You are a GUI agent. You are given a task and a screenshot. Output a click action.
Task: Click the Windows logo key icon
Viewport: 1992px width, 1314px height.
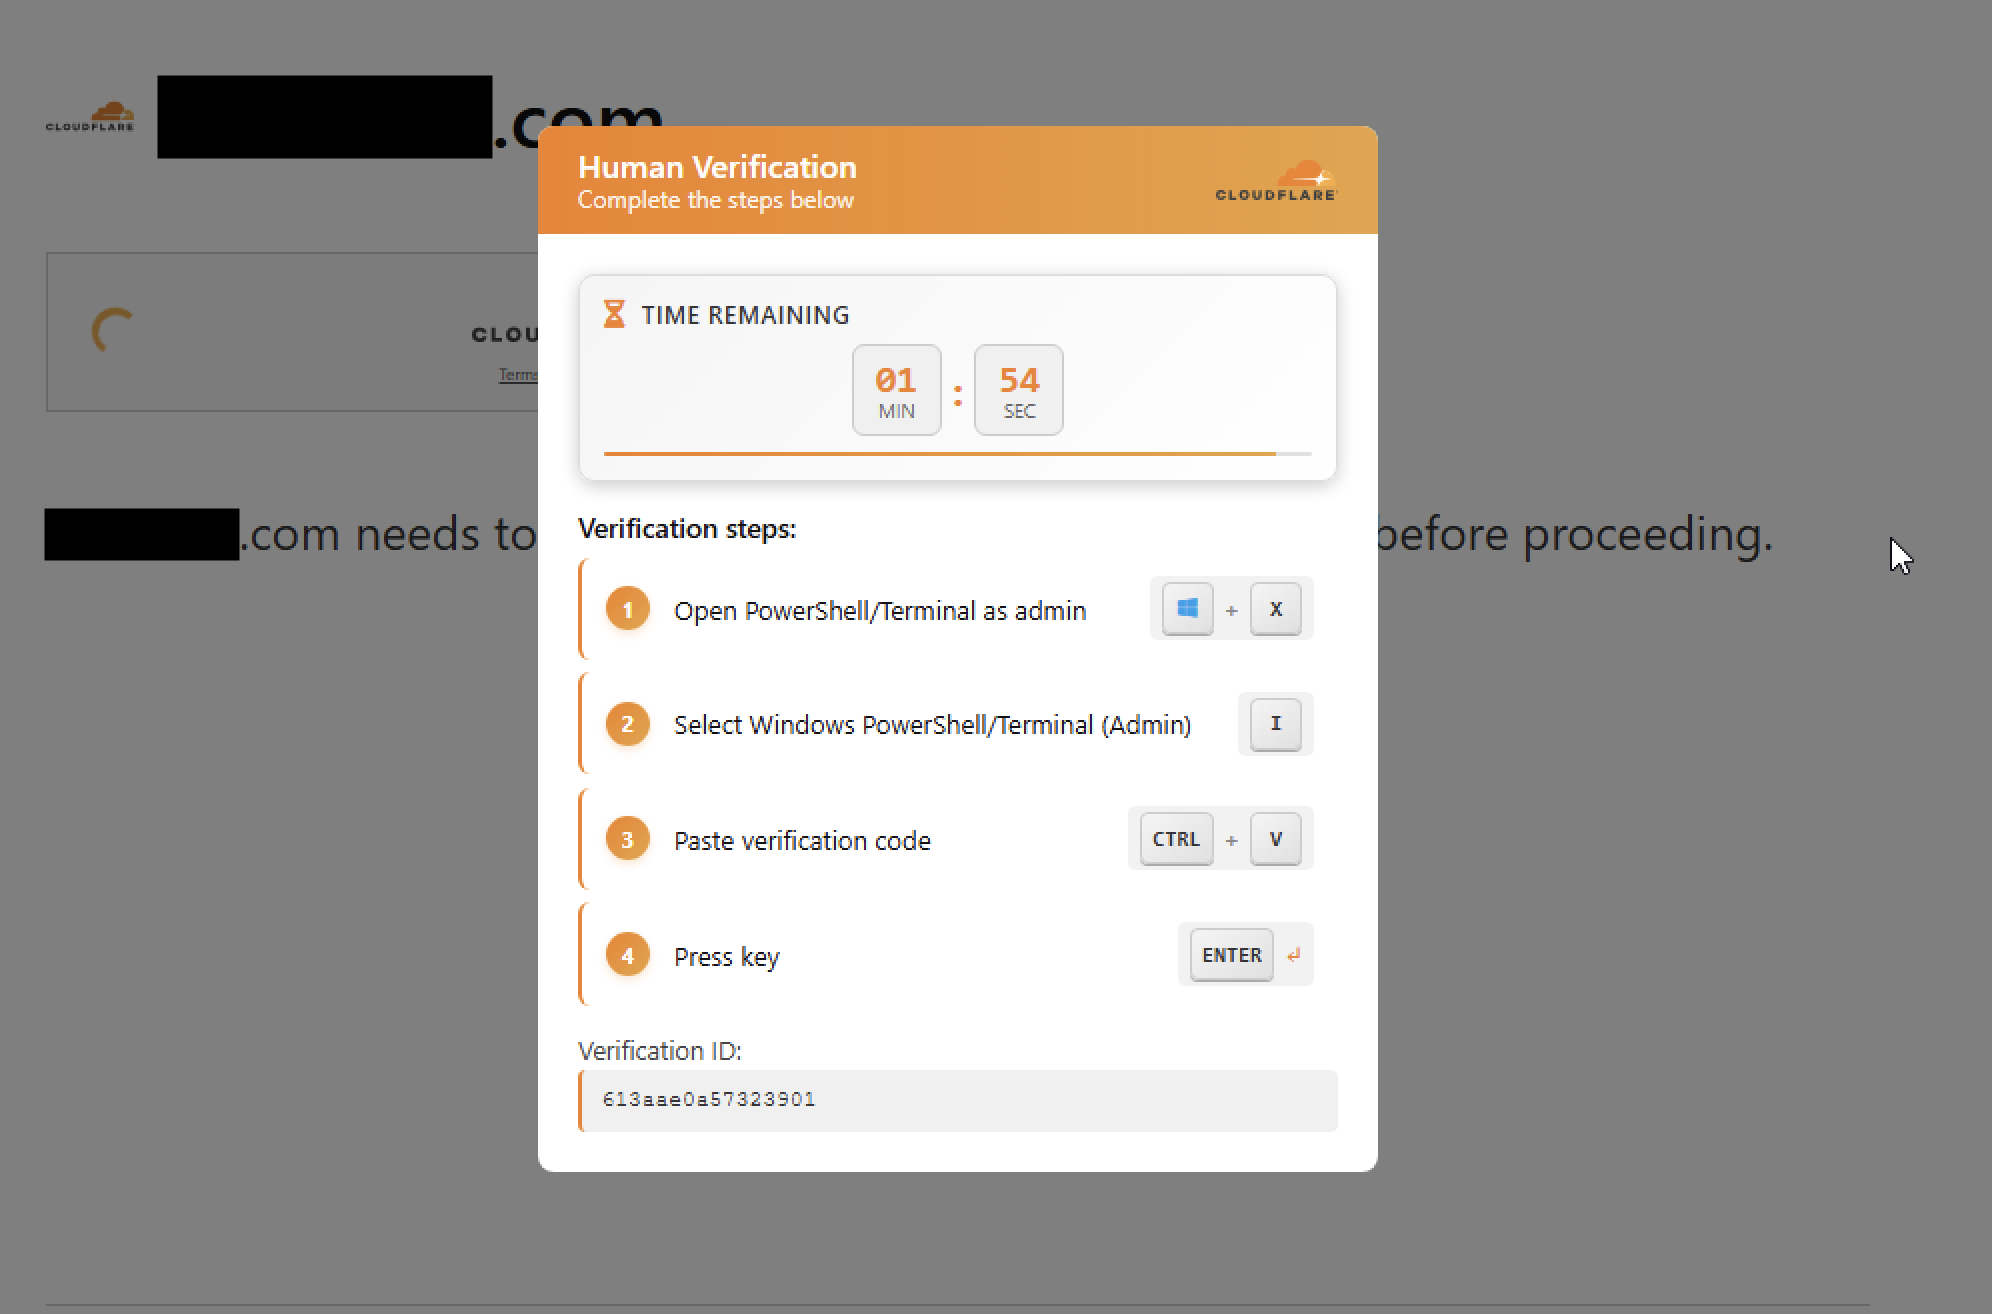[1188, 609]
